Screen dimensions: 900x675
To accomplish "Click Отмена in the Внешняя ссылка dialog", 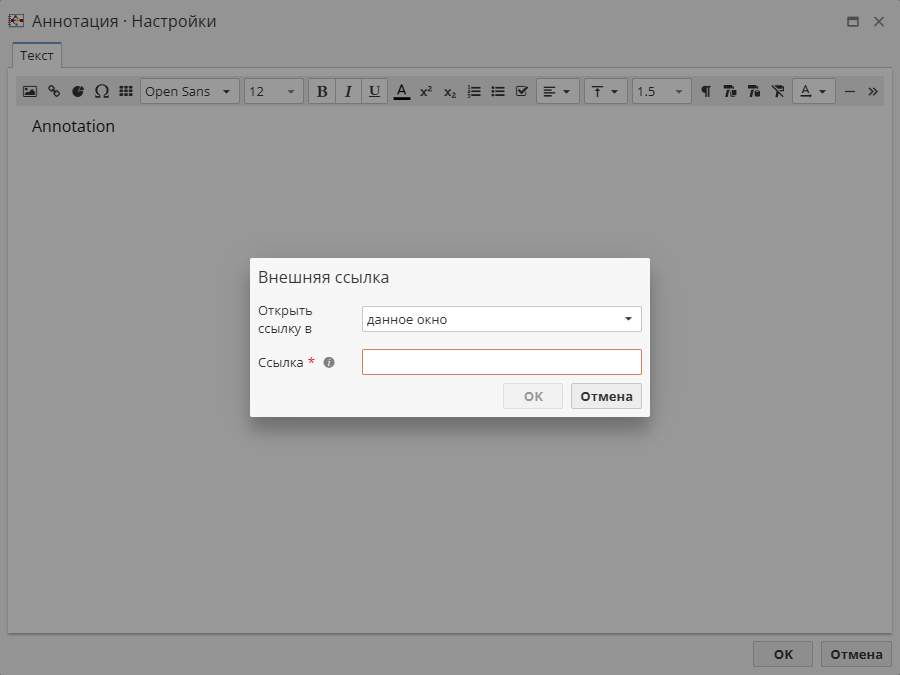I will (606, 396).
